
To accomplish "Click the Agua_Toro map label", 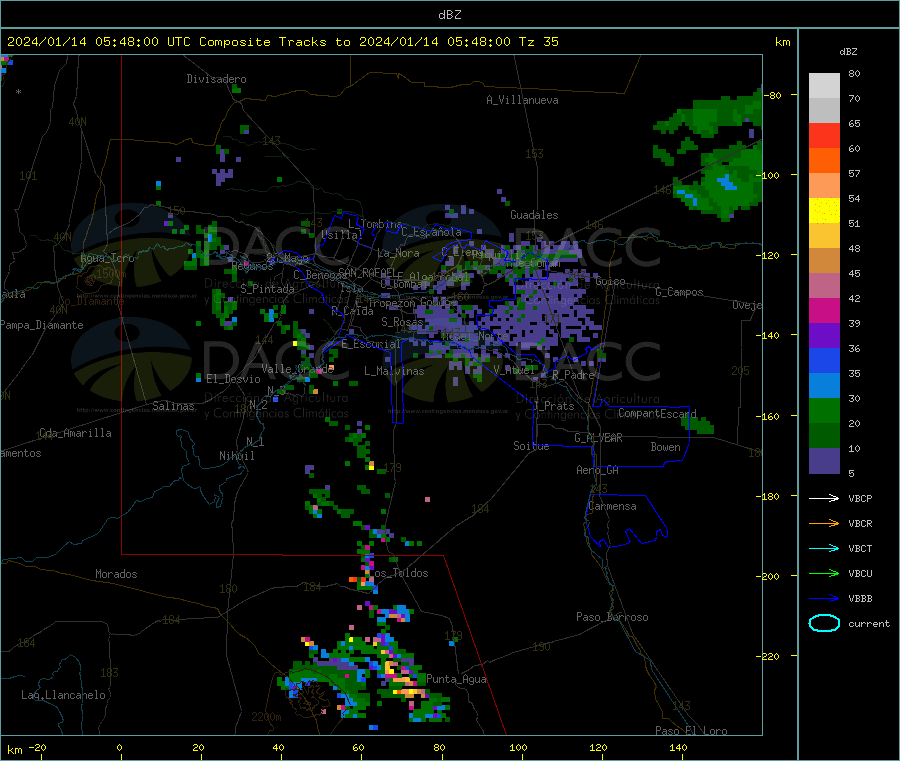I will [107, 258].
